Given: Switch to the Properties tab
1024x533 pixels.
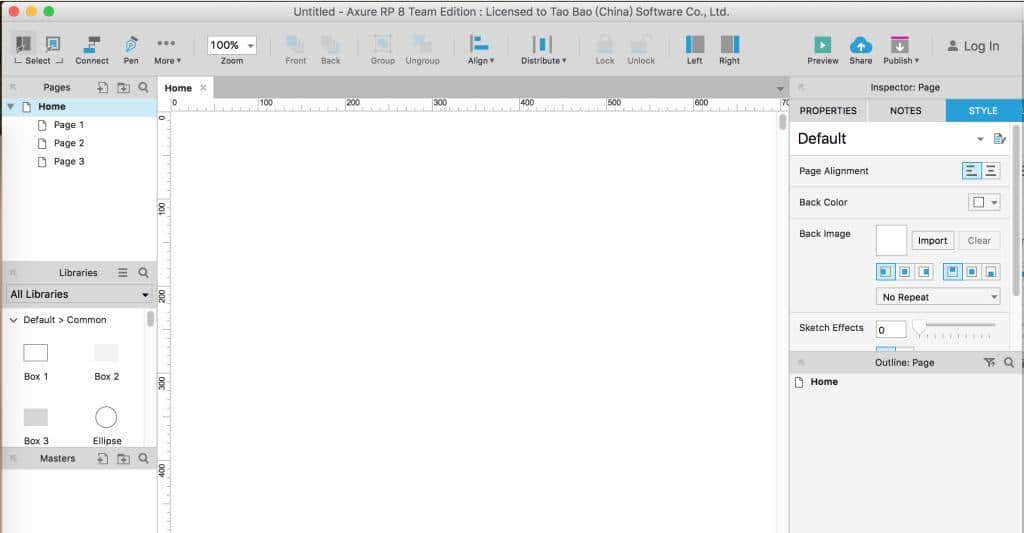Looking at the screenshot, I should 828,111.
